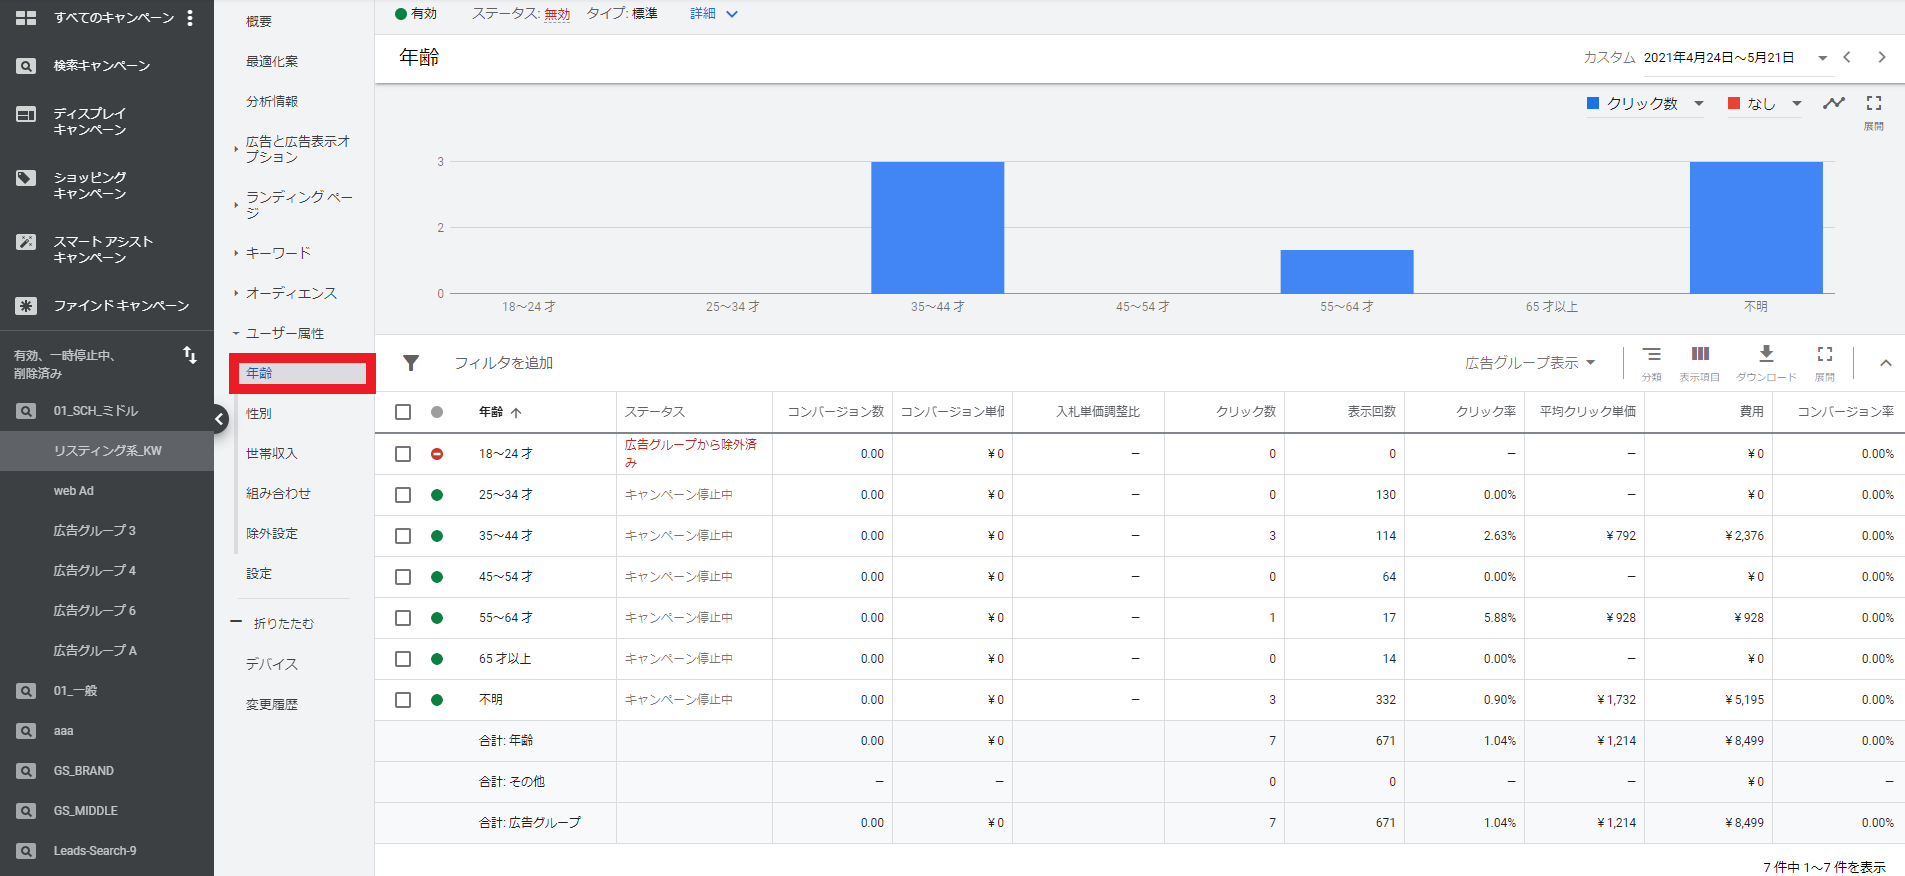Go to the previous date range arrow
This screenshot has height=876, width=1905.
click(x=1847, y=57)
